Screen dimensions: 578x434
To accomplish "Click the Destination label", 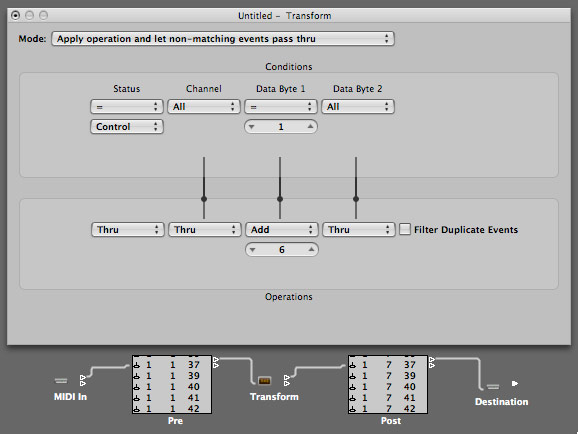I will (501, 402).
